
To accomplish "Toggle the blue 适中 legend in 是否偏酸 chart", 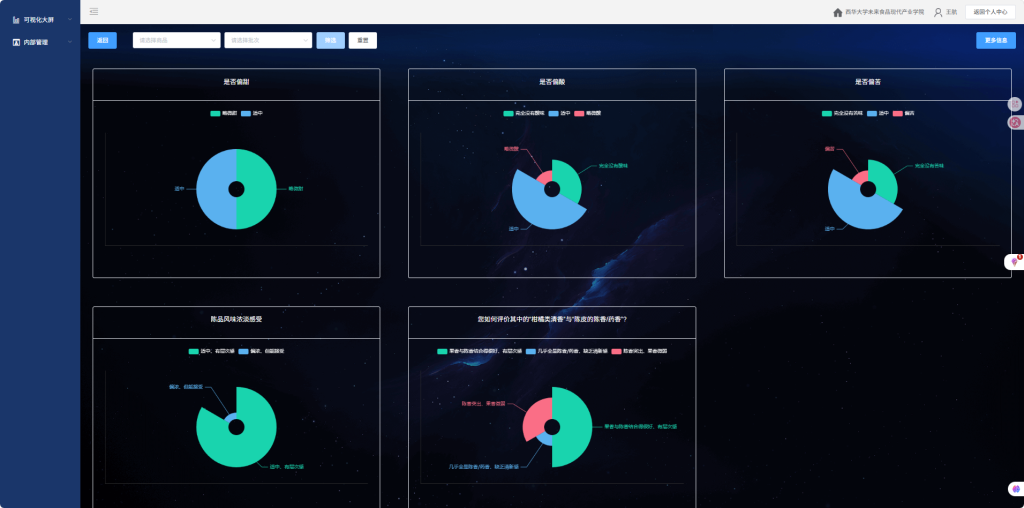I will (553, 114).
